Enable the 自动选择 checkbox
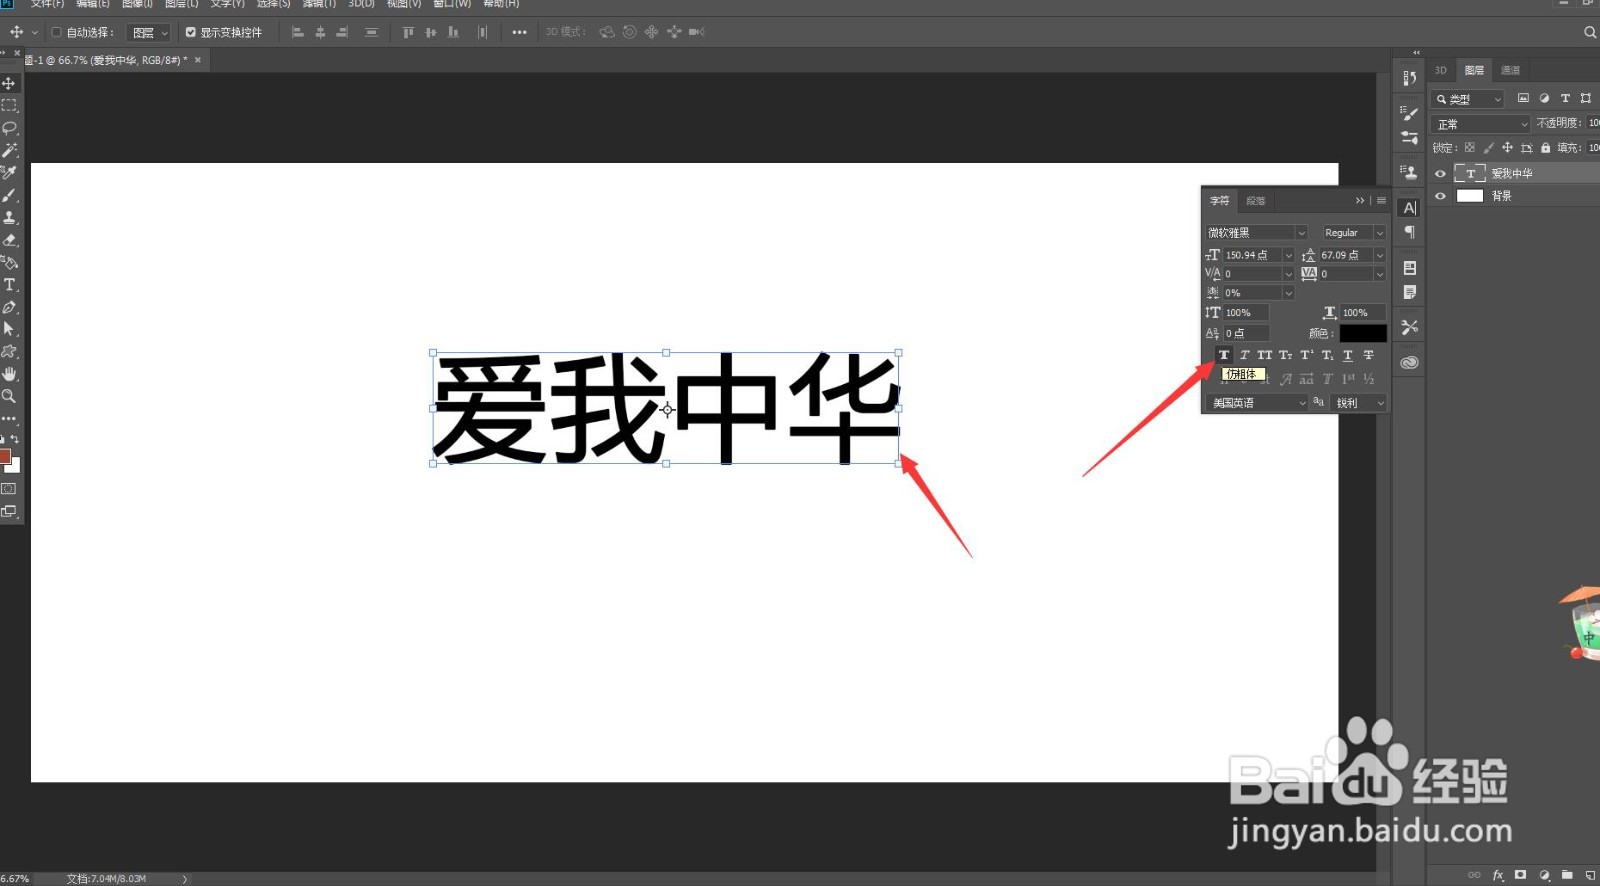Image resolution: width=1600 pixels, height=886 pixels. pyautogui.click(x=56, y=32)
